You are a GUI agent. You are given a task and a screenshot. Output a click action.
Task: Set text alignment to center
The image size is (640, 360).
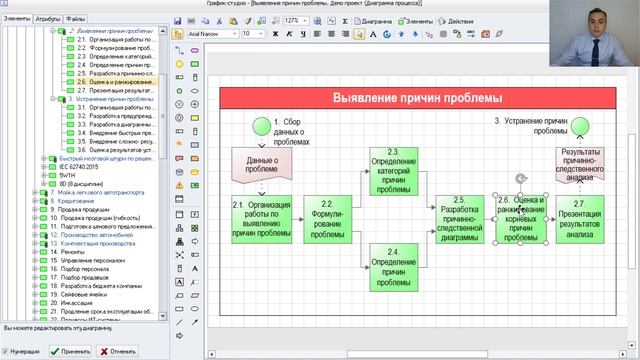(x=331, y=34)
